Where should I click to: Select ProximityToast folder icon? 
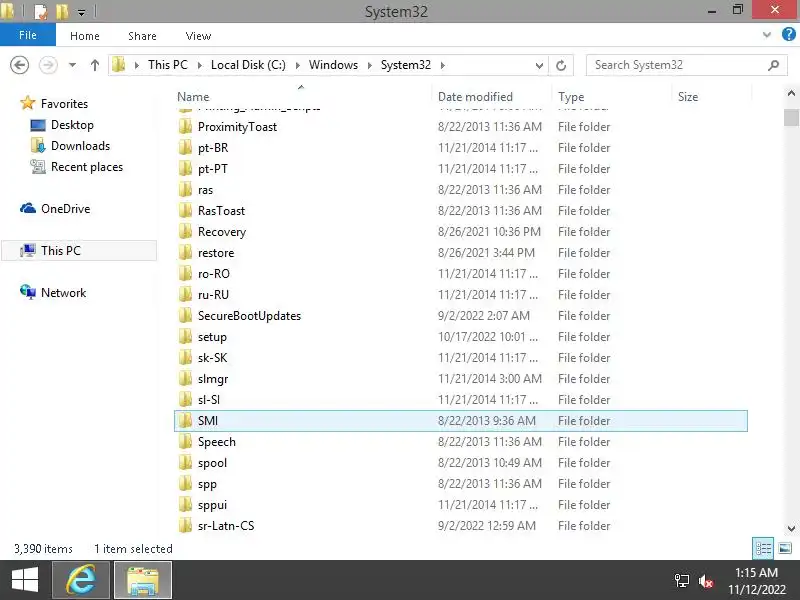point(186,127)
